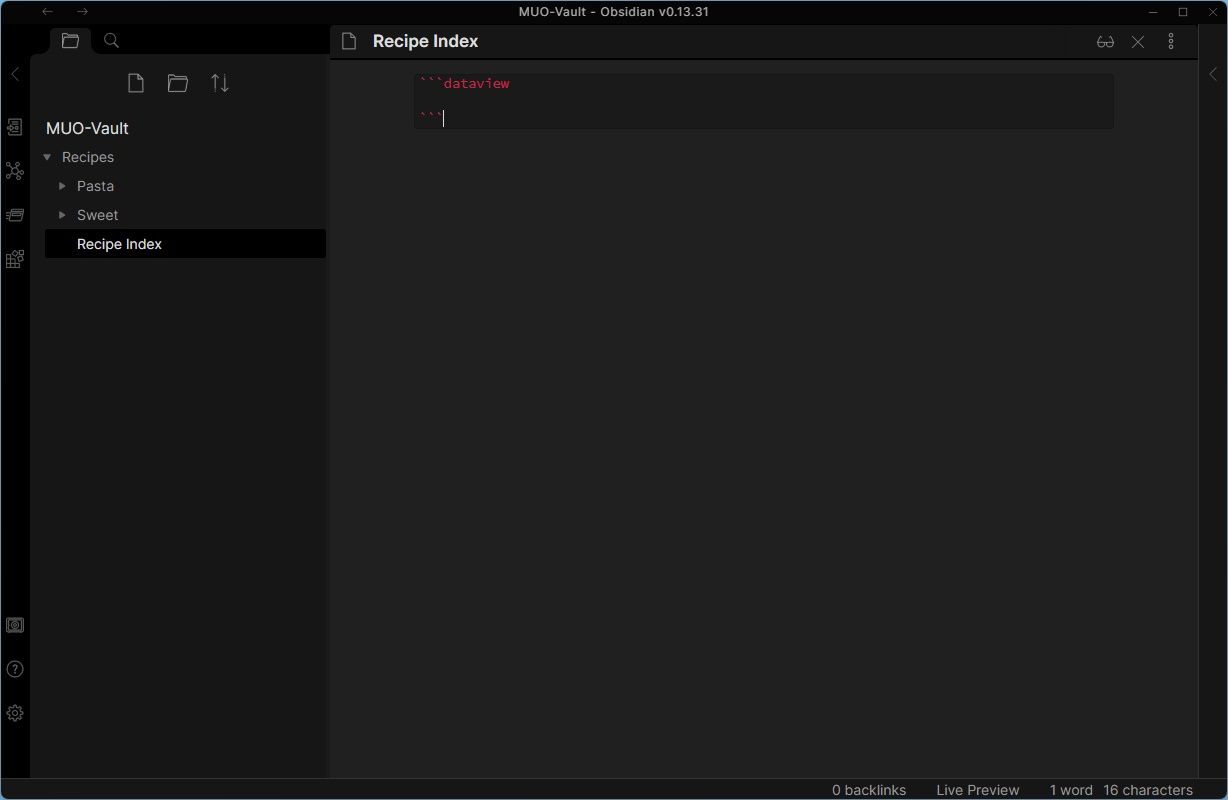The image size is (1228, 800).
Task: Maximize the Obsidian window
Action: point(1183,12)
